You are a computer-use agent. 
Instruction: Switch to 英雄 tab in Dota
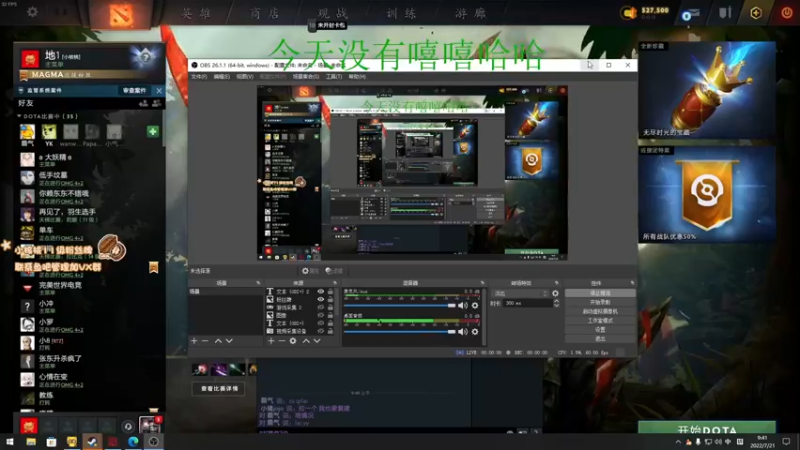click(196, 13)
